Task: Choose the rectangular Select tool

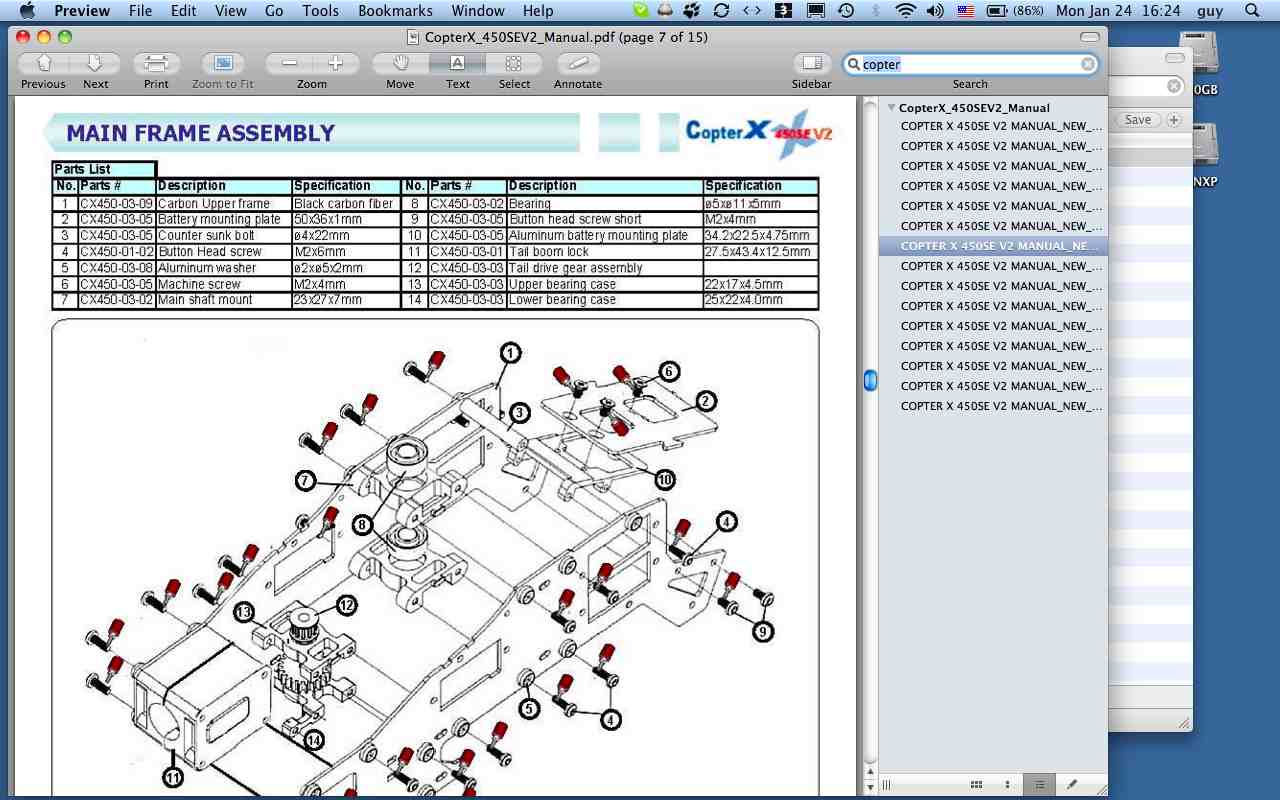Action: point(514,64)
